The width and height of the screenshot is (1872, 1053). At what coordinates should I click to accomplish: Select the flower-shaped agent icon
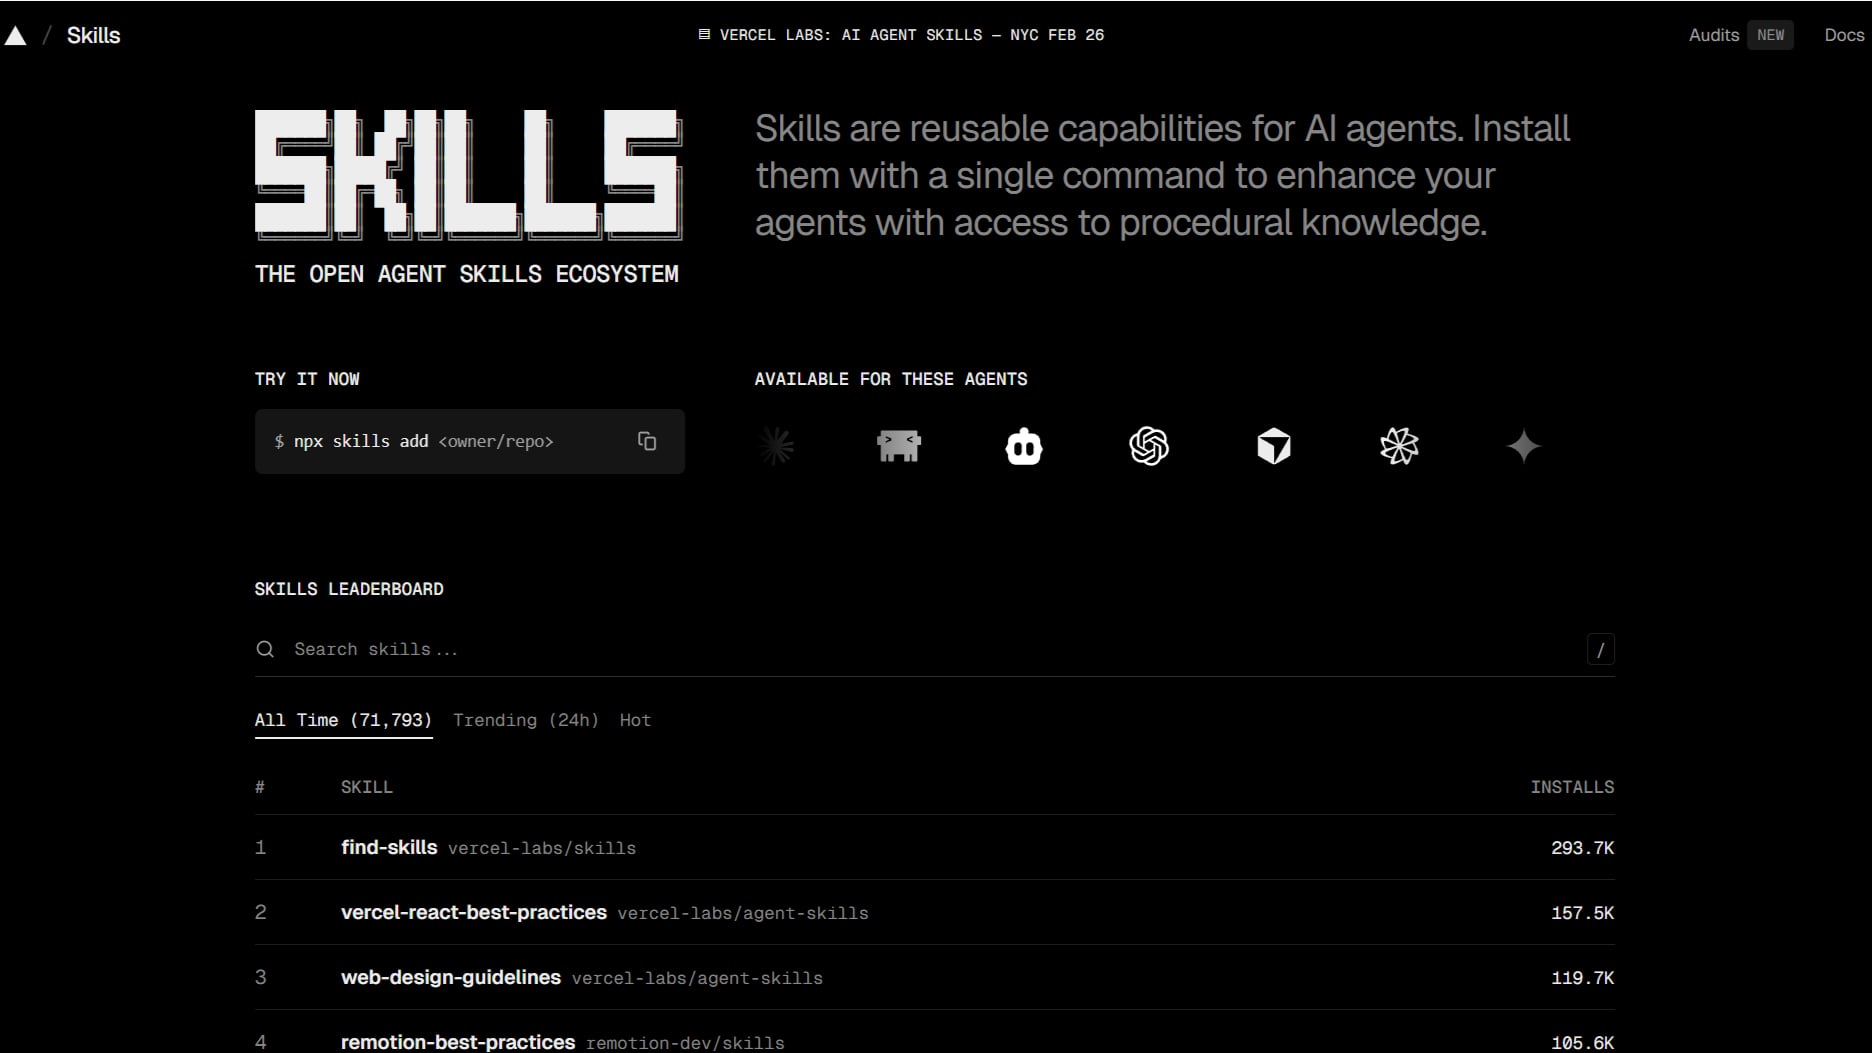pos(1399,446)
